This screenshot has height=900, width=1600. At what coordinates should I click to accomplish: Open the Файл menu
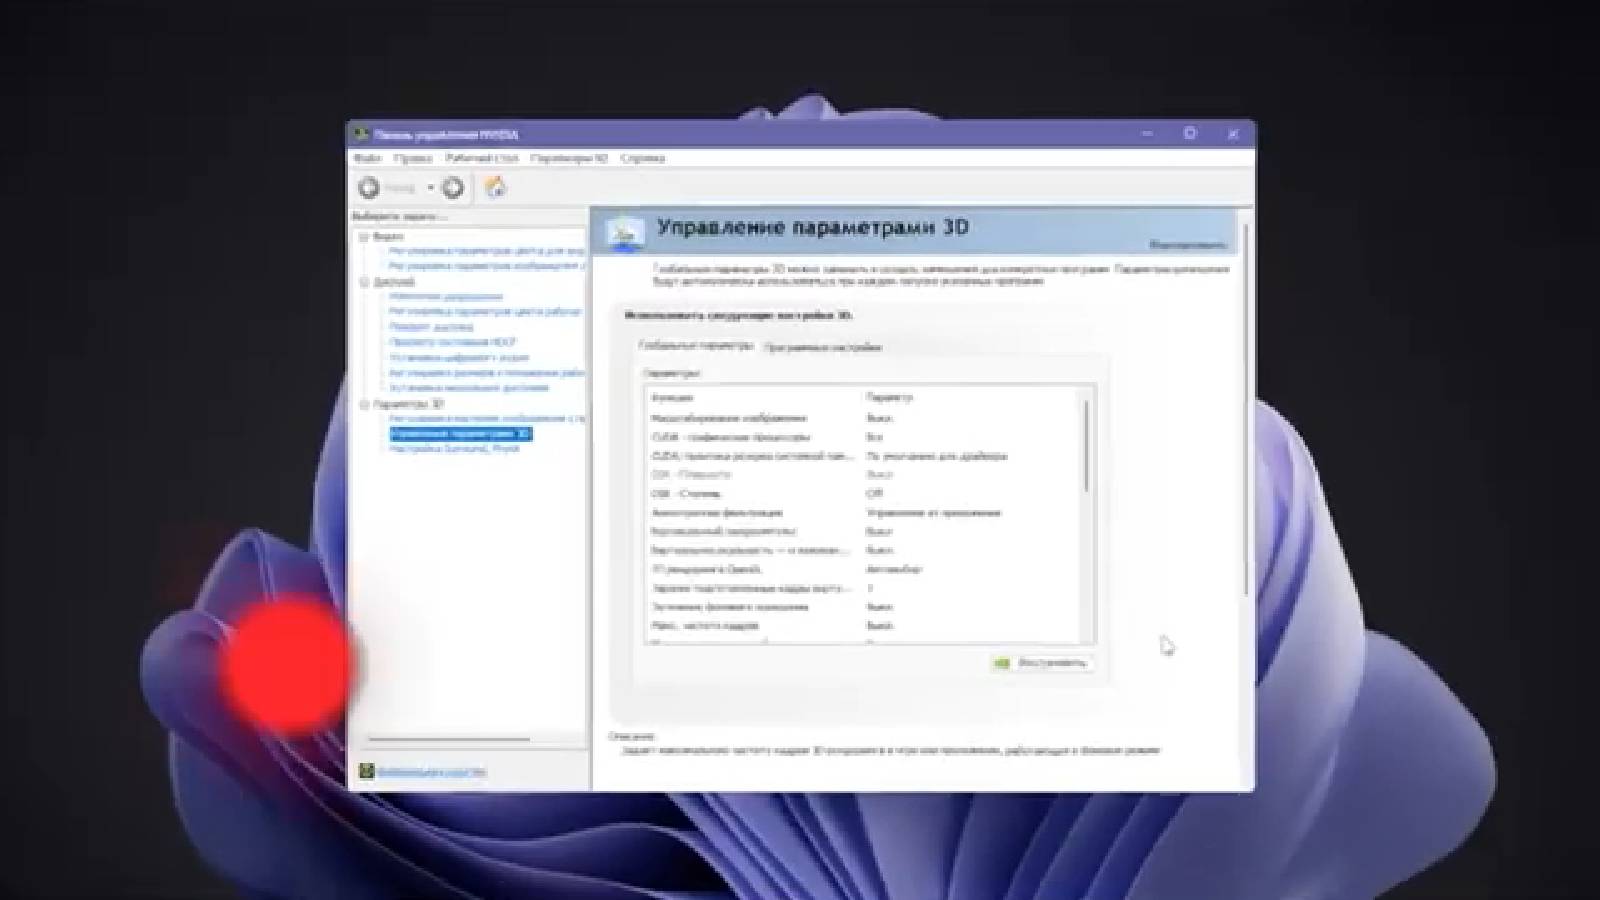367,158
